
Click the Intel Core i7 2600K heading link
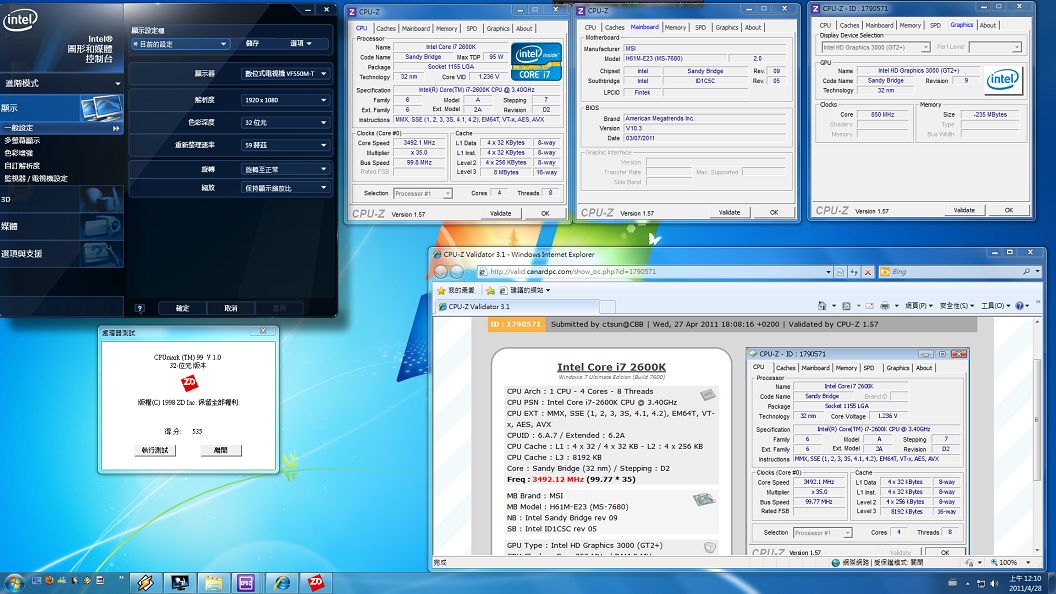612,367
